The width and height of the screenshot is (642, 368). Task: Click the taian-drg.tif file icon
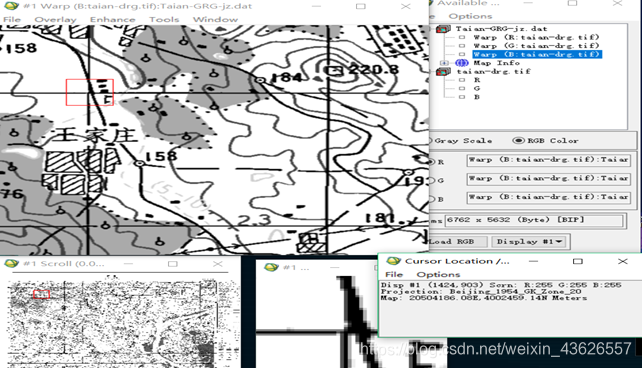point(443,71)
